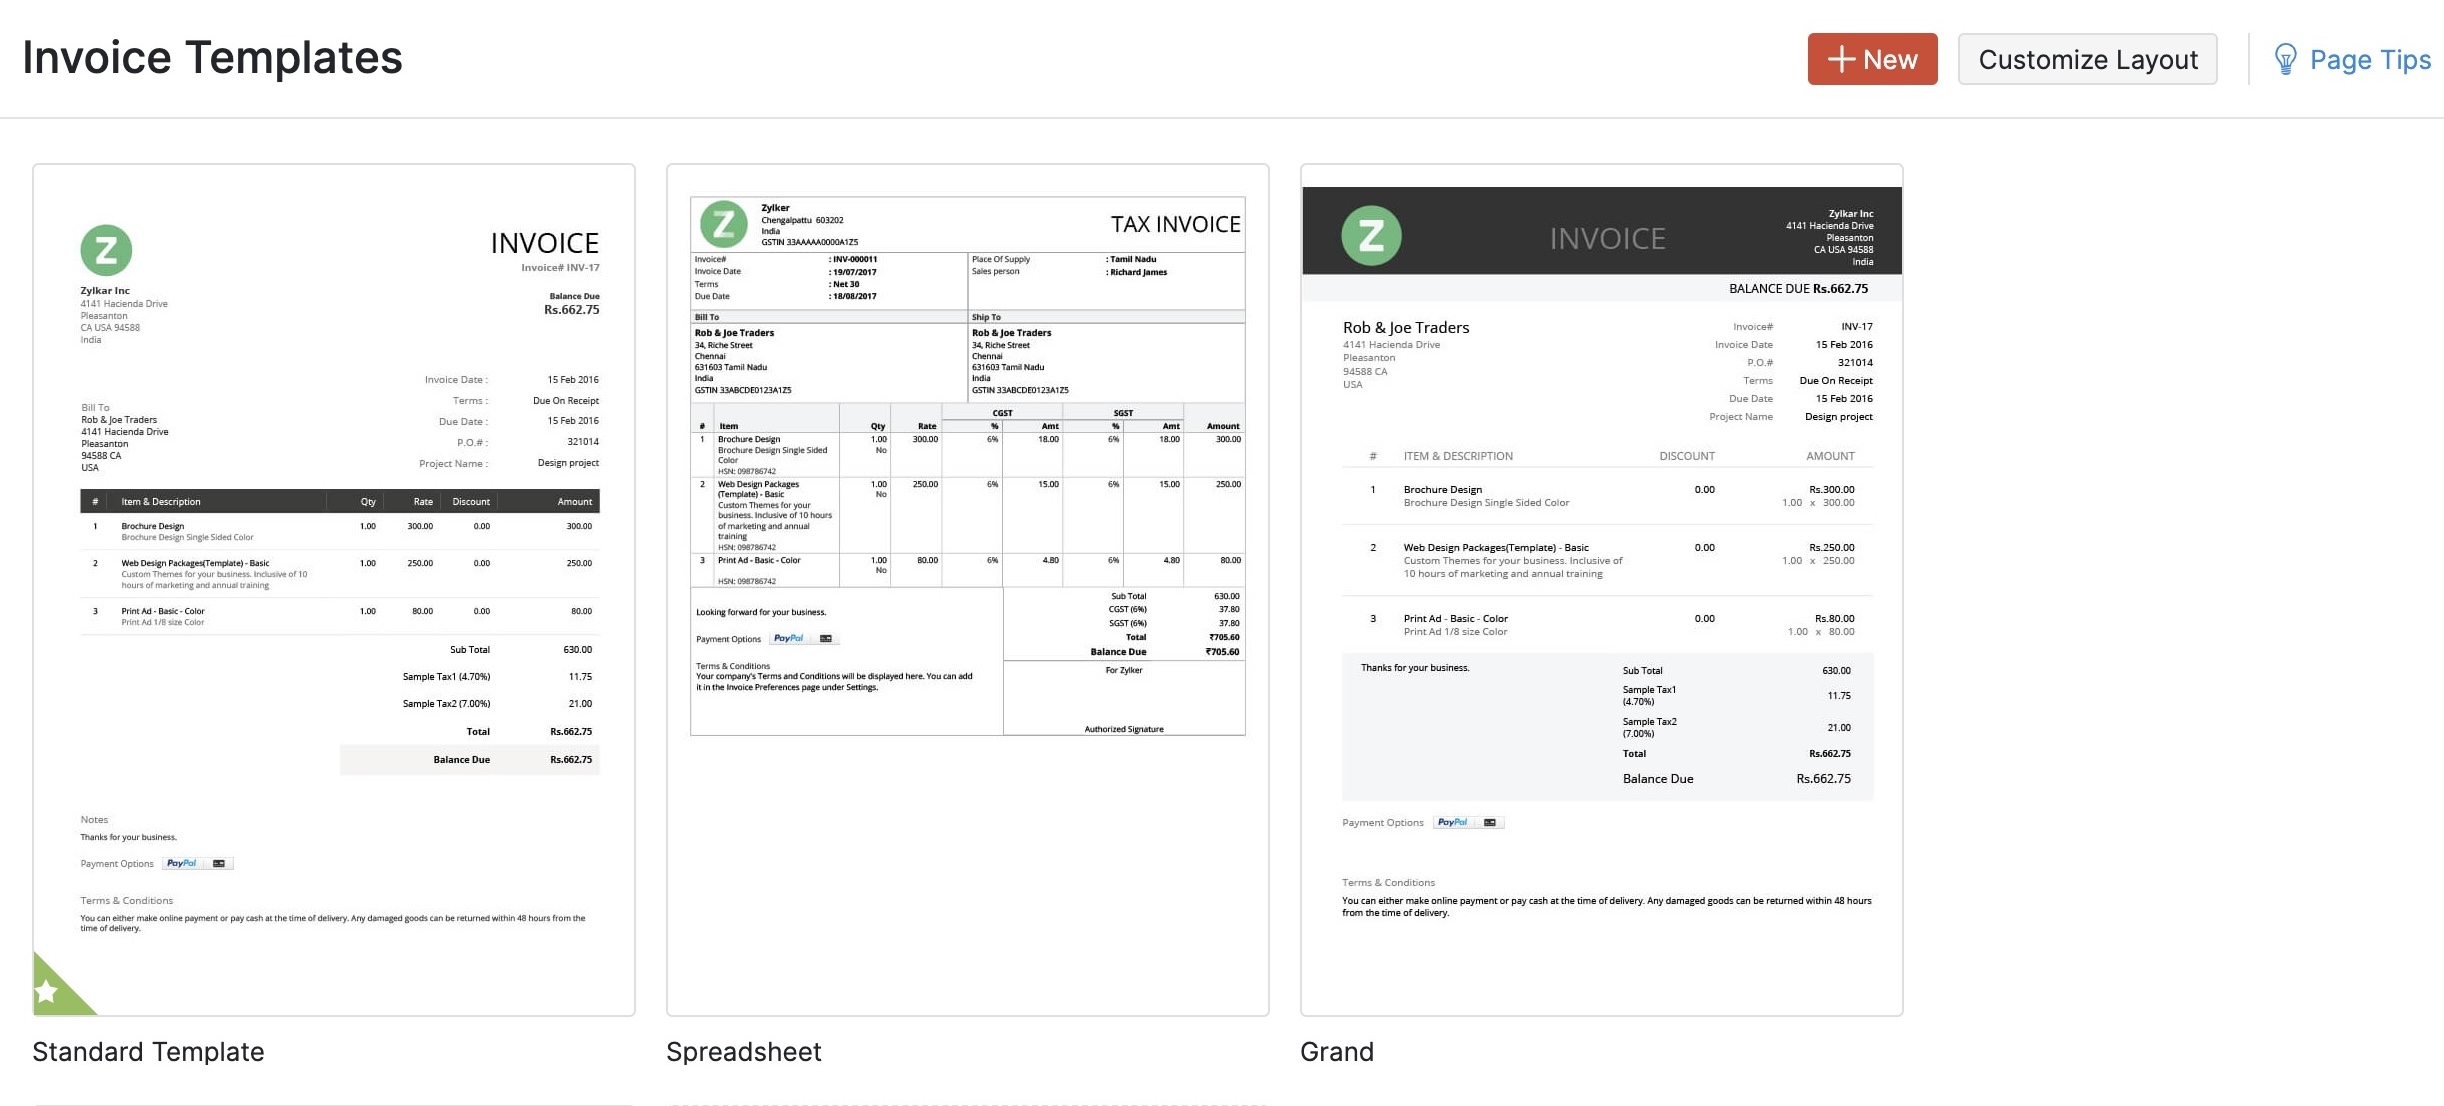
Task: Click the Zylker Z logo on Standard Template
Action: (108, 252)
